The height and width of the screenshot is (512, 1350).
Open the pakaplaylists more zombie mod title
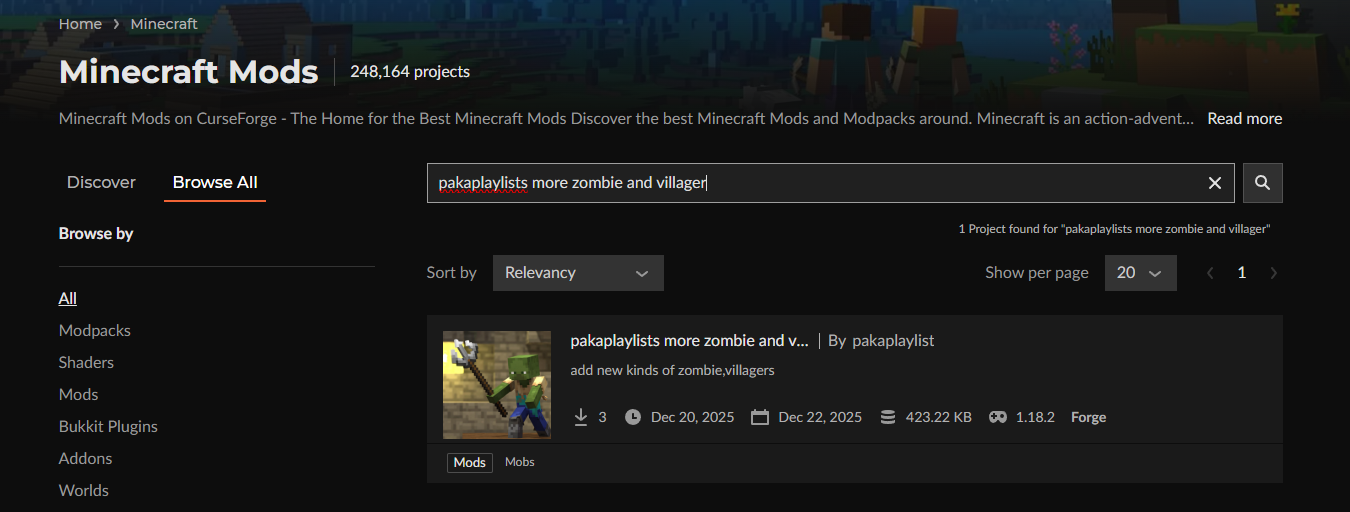[689, 340]
